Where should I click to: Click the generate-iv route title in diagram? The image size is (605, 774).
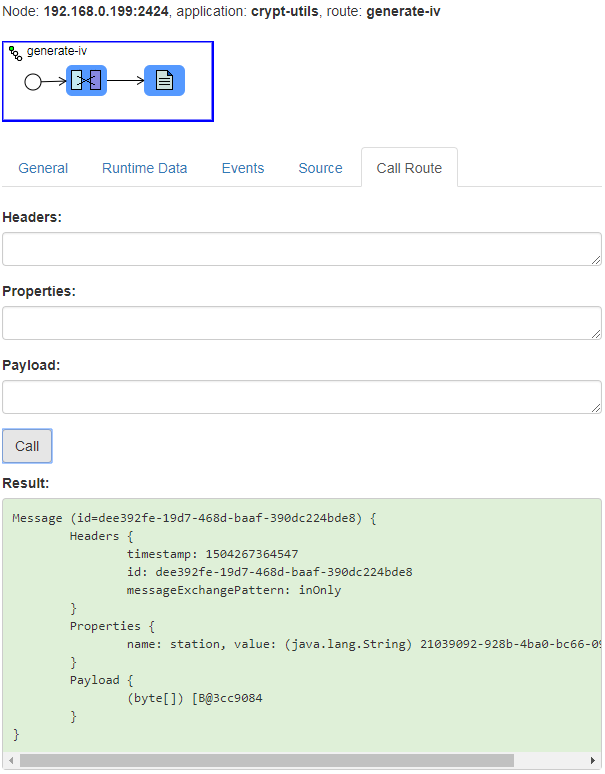tap(57, 51)
